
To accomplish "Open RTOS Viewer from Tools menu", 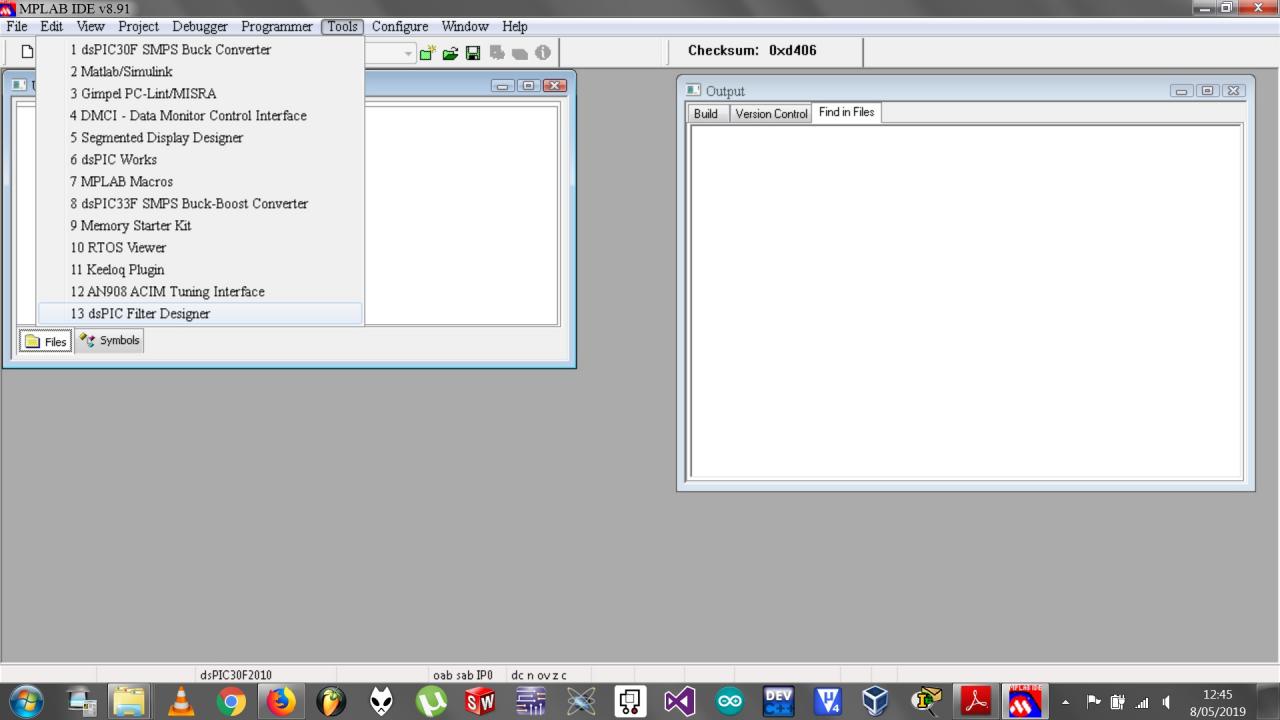I will point(200,248).
